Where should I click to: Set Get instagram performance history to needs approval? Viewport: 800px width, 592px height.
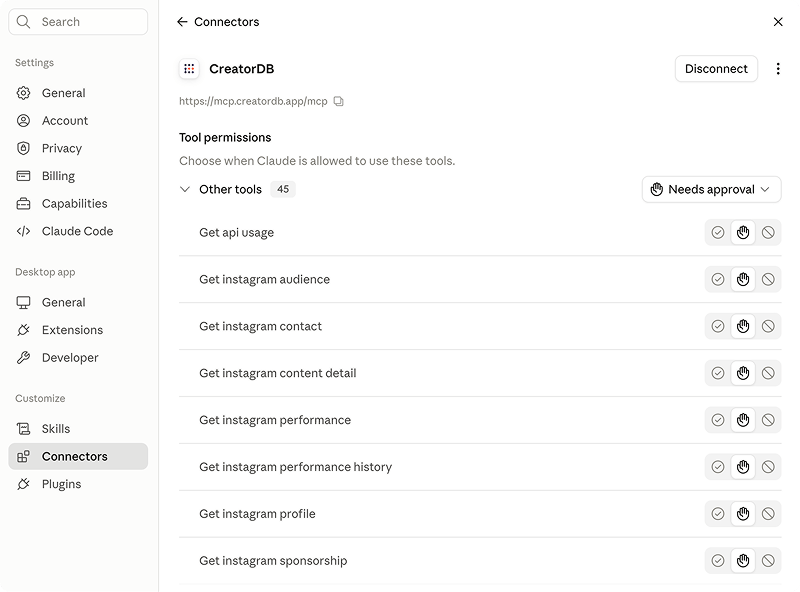click(x=743, y=467)
